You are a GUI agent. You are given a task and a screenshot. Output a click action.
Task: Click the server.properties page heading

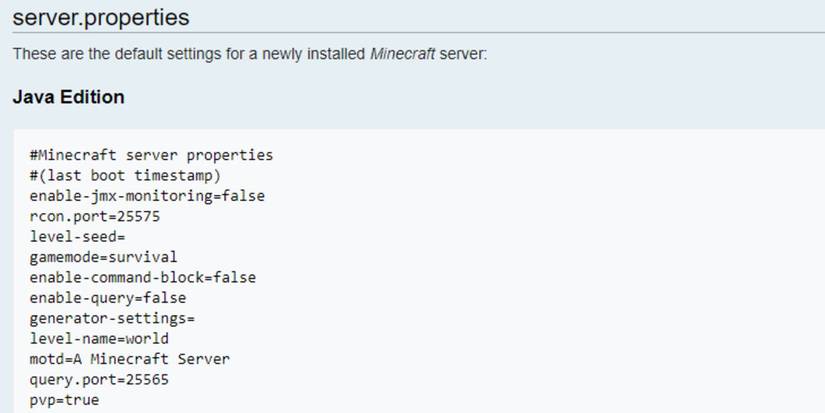tap(100, 18)
